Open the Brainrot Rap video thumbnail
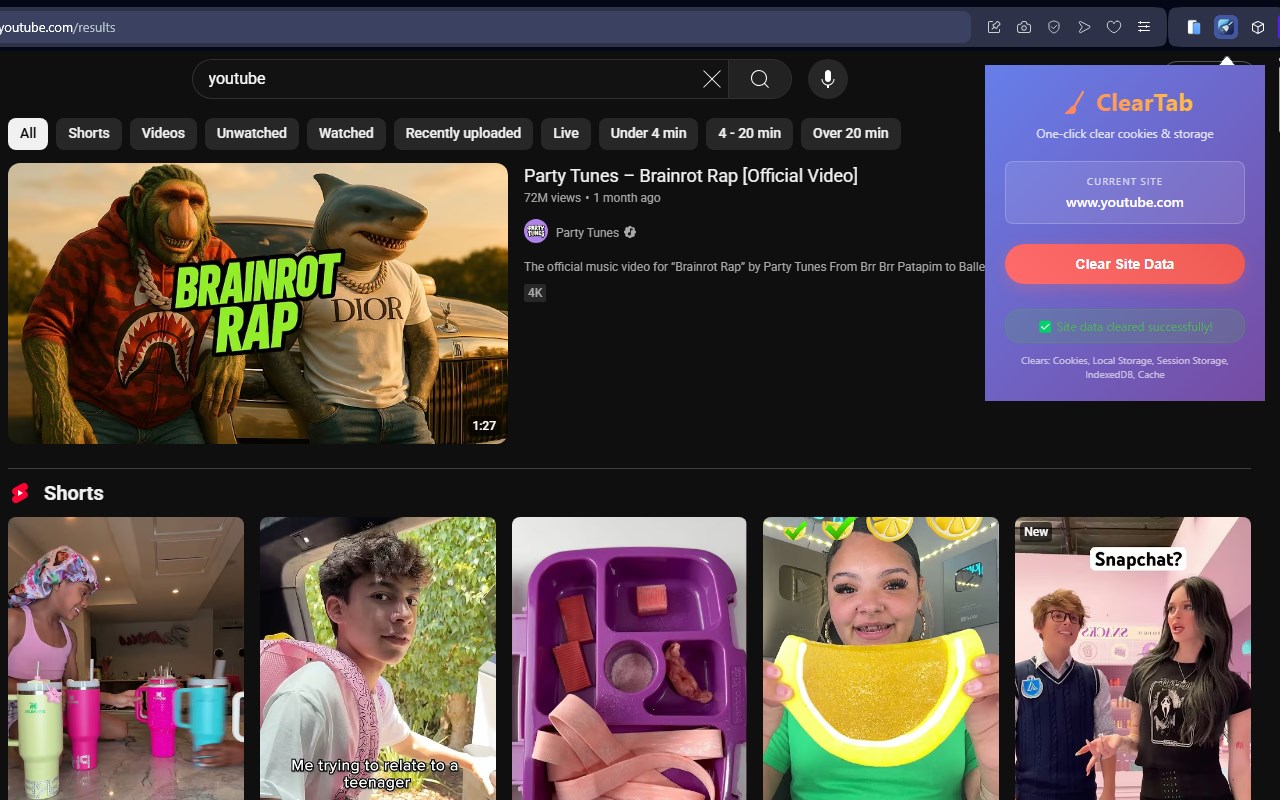The width and height of the screenshot is (1280, 800). [258, 303]
